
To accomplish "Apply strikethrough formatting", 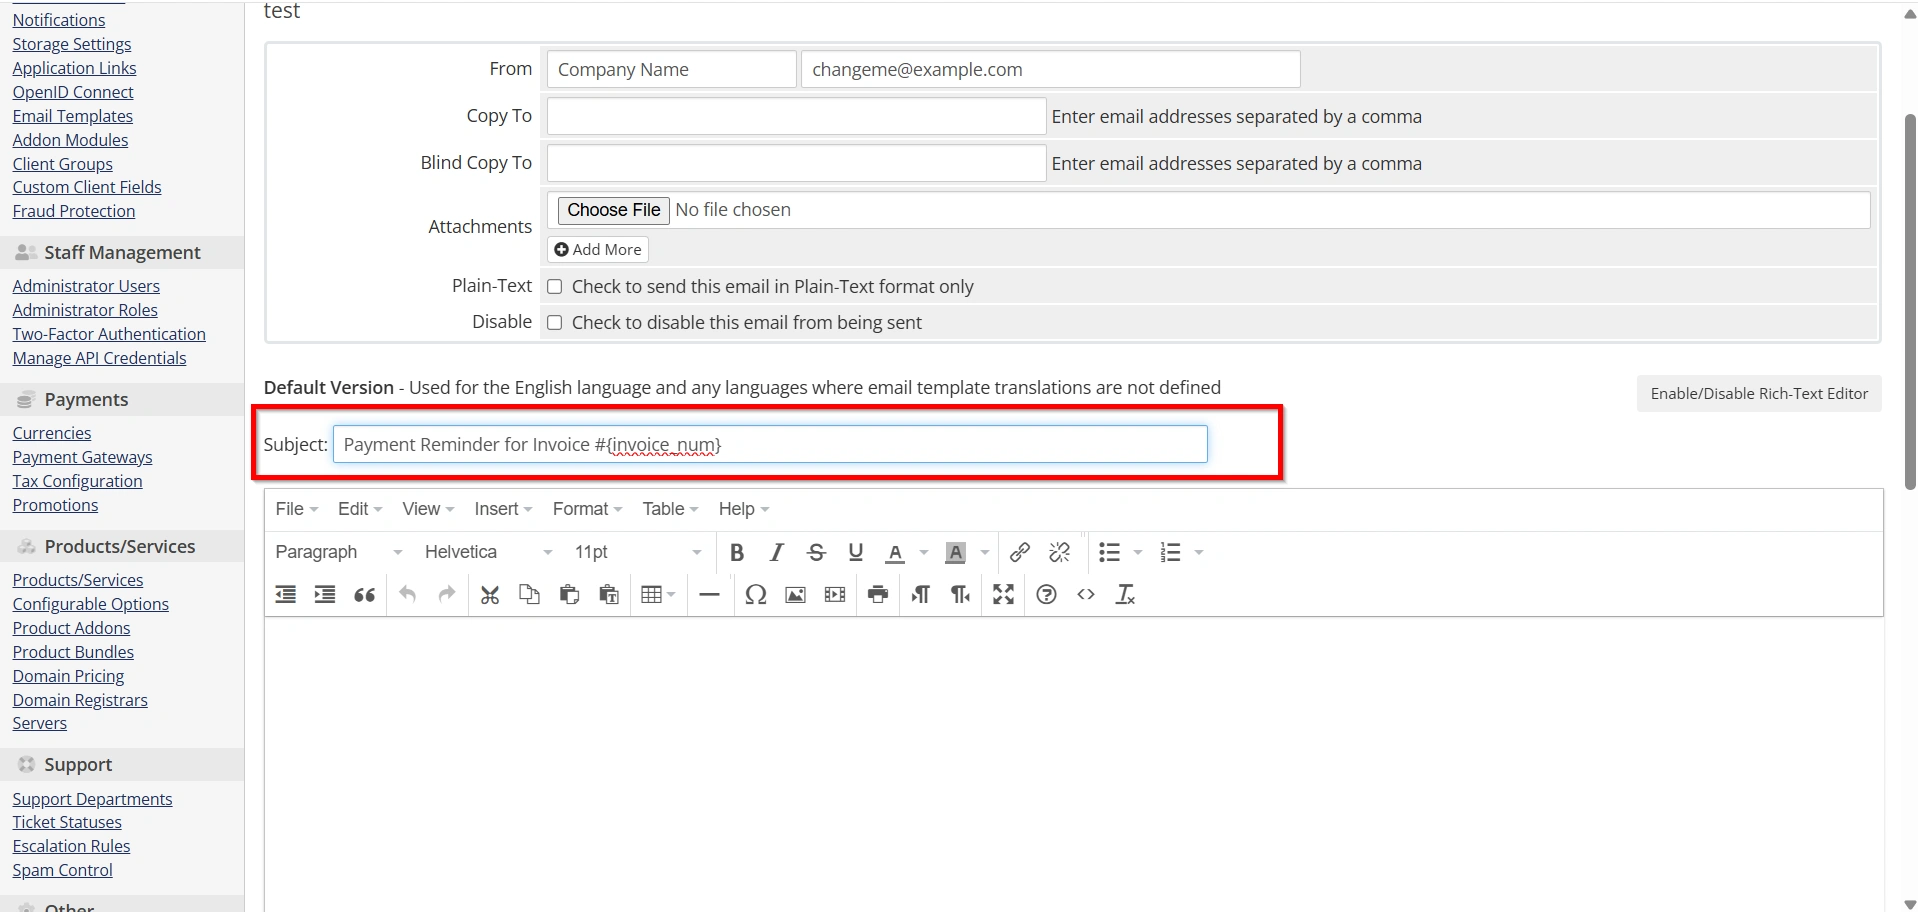I will pyautogui.click(x=816, y=552).
